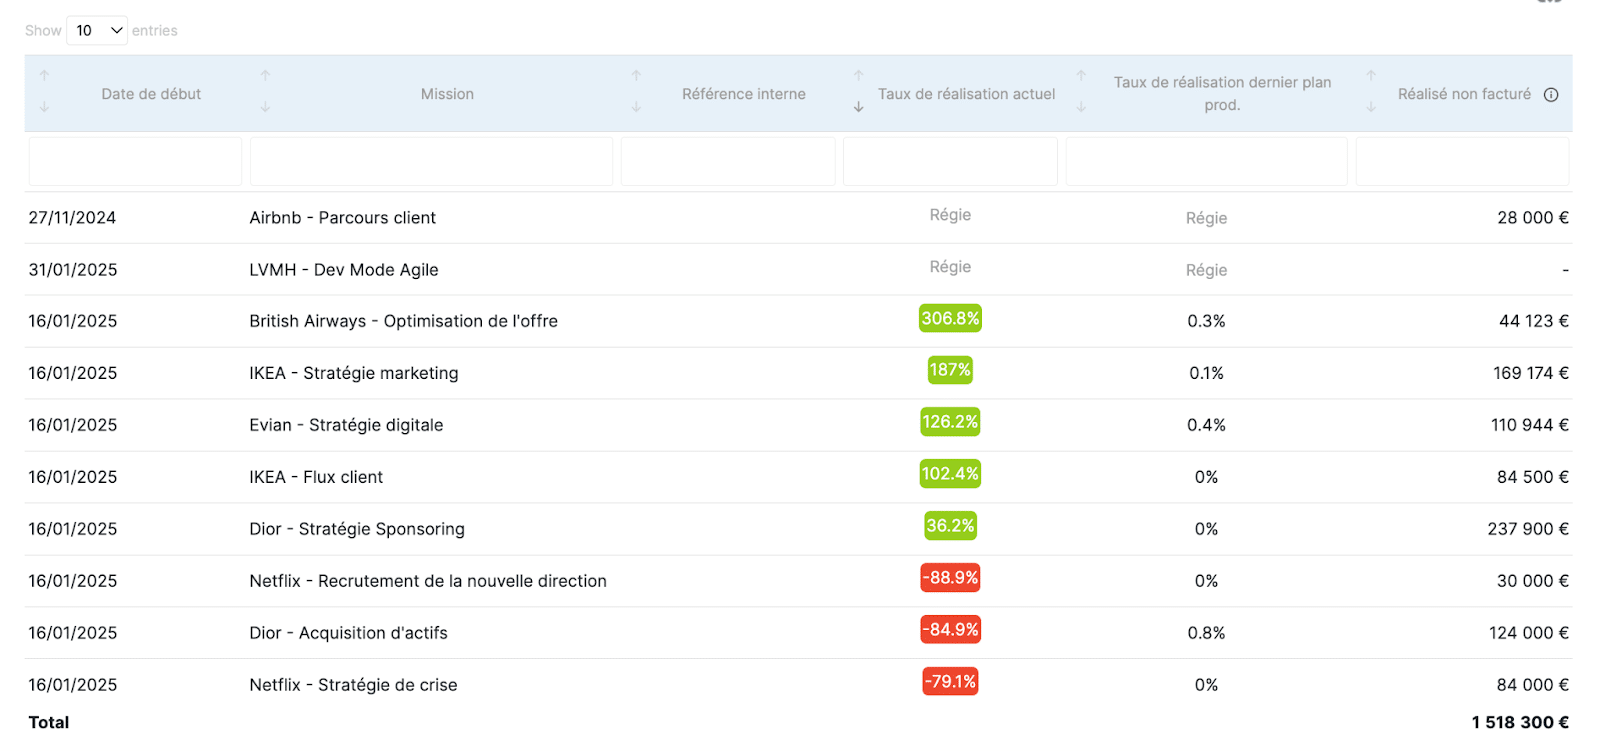This screenshot has height=751, width=1600.
Task: Click the total 1 518 300 € value
Action: click(x=1520, y=722)
